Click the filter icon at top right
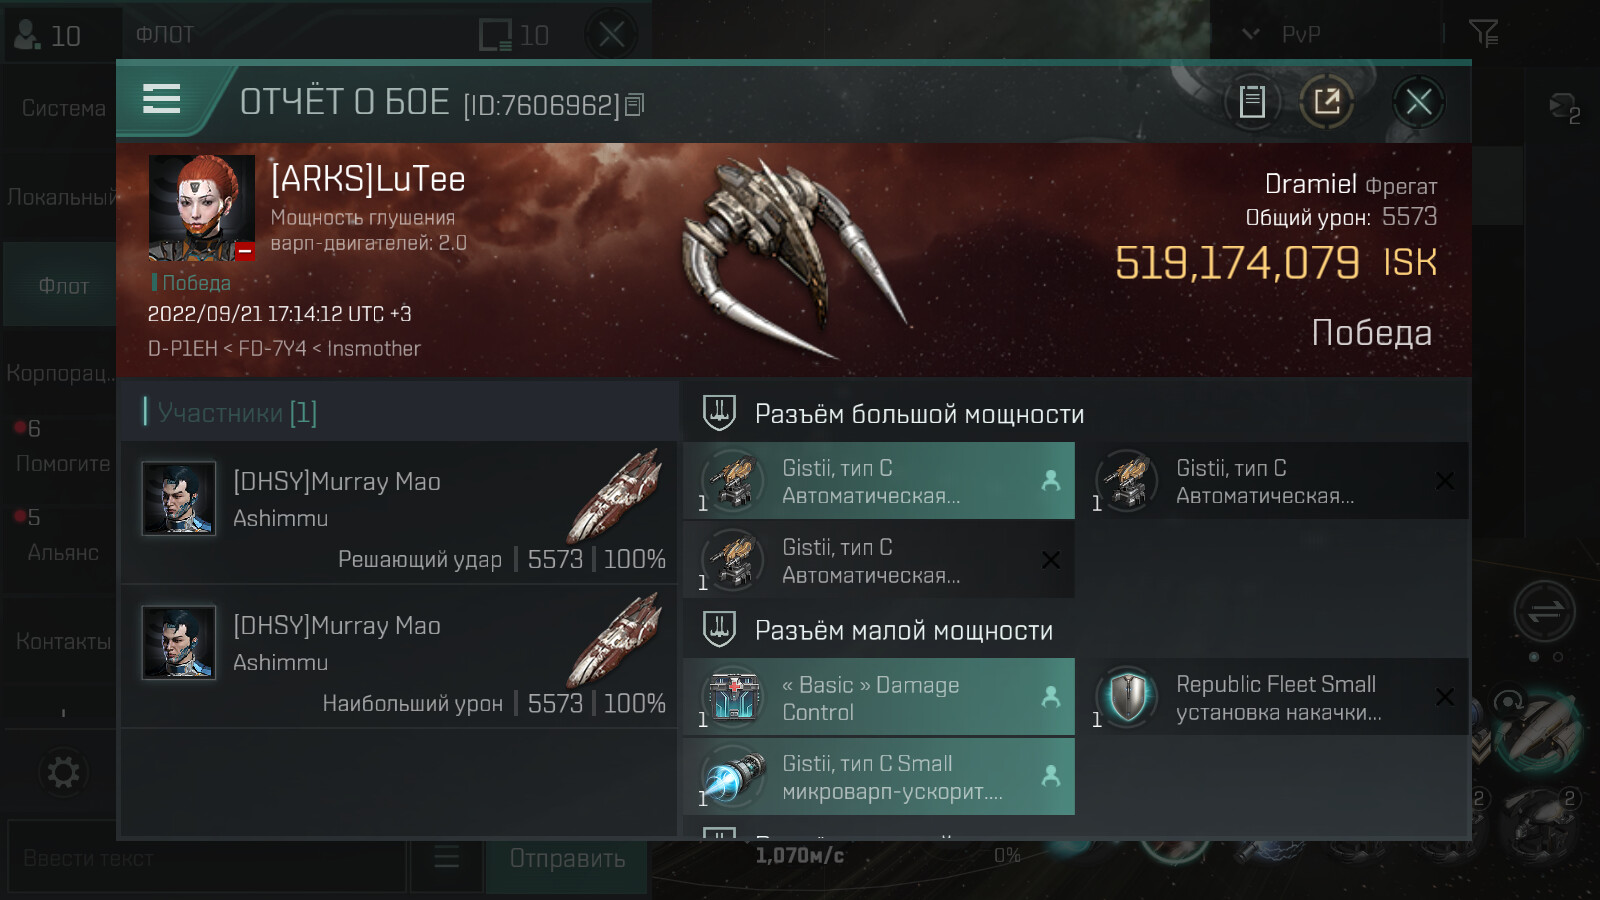Screen dimensions: 1600x900 [1483, 34]
